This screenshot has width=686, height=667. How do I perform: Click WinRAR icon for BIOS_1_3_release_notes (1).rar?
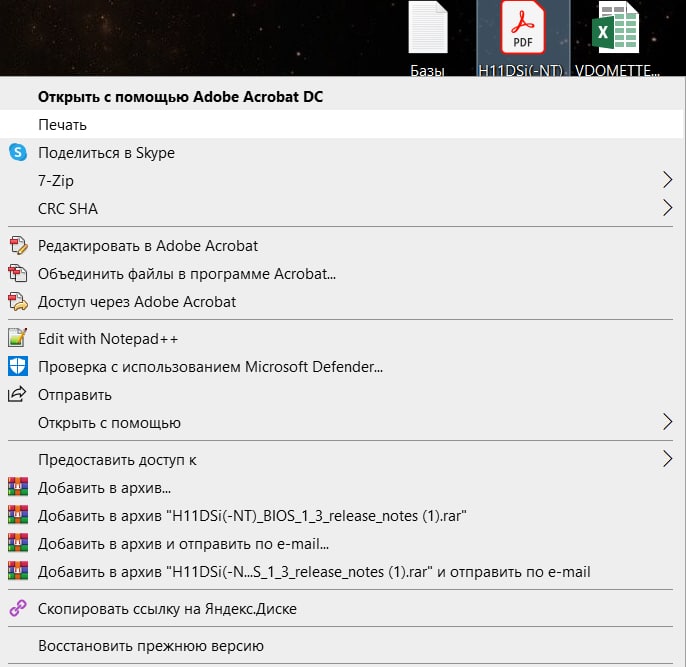tap(18, 515)
